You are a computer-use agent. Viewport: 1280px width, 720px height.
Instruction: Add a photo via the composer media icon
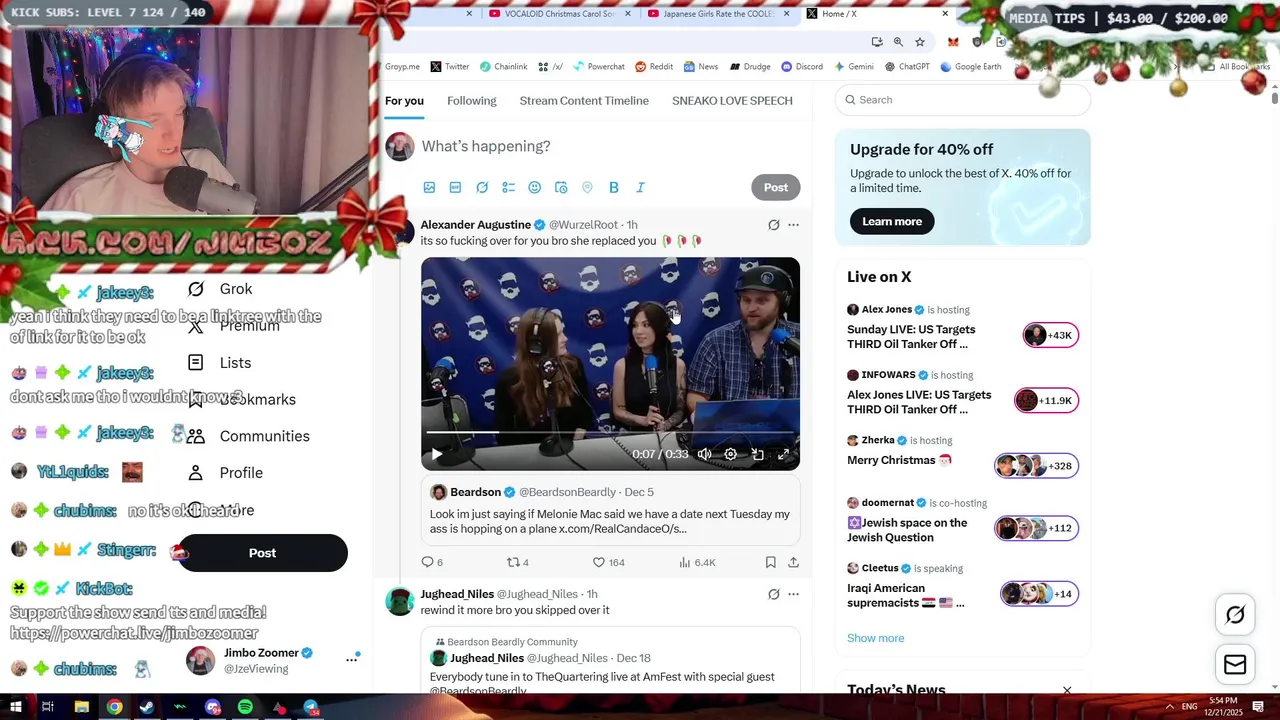[429, 187]
